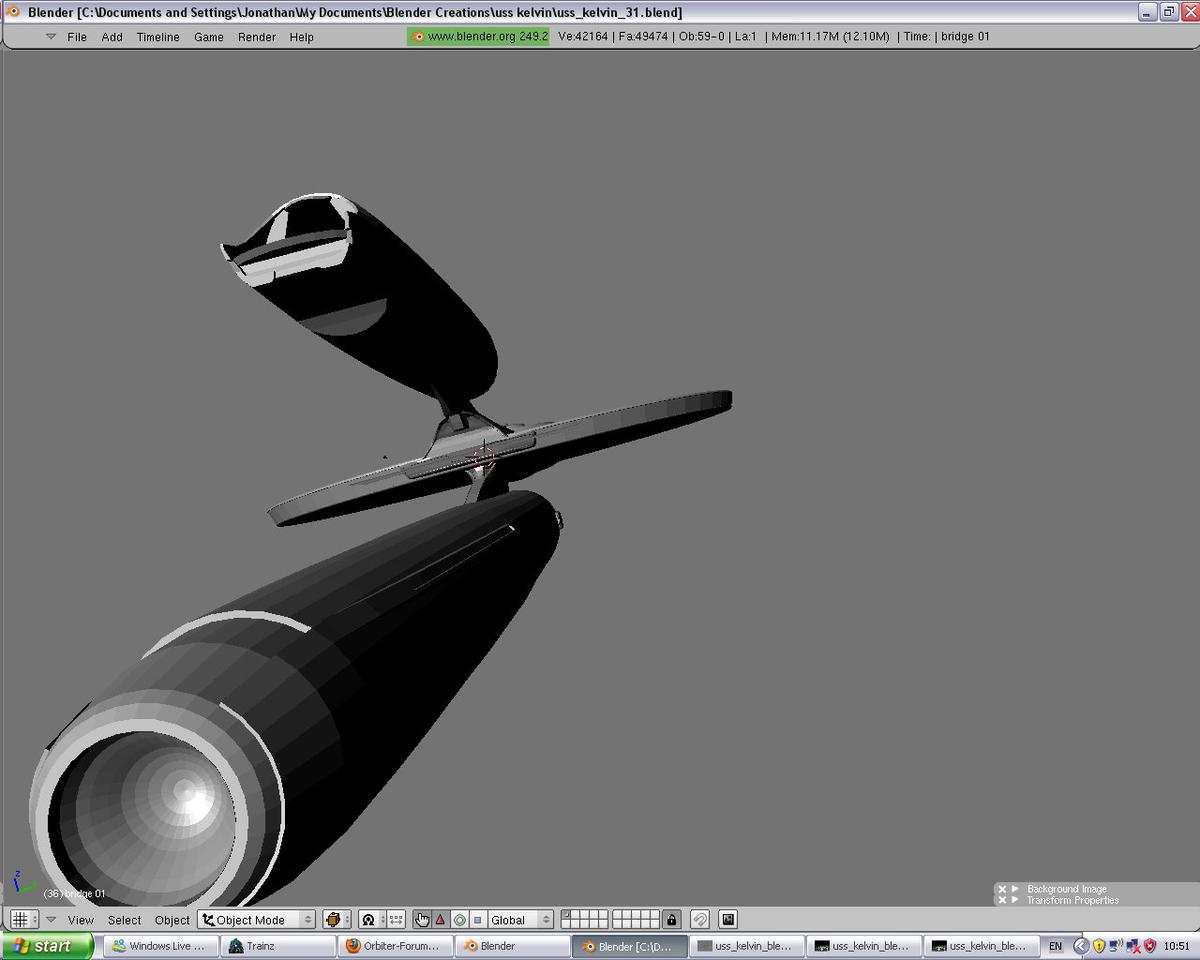Expand the Transform Properties panel
This screenshot has width=1200, height=960.
(x=1015, y=900)
